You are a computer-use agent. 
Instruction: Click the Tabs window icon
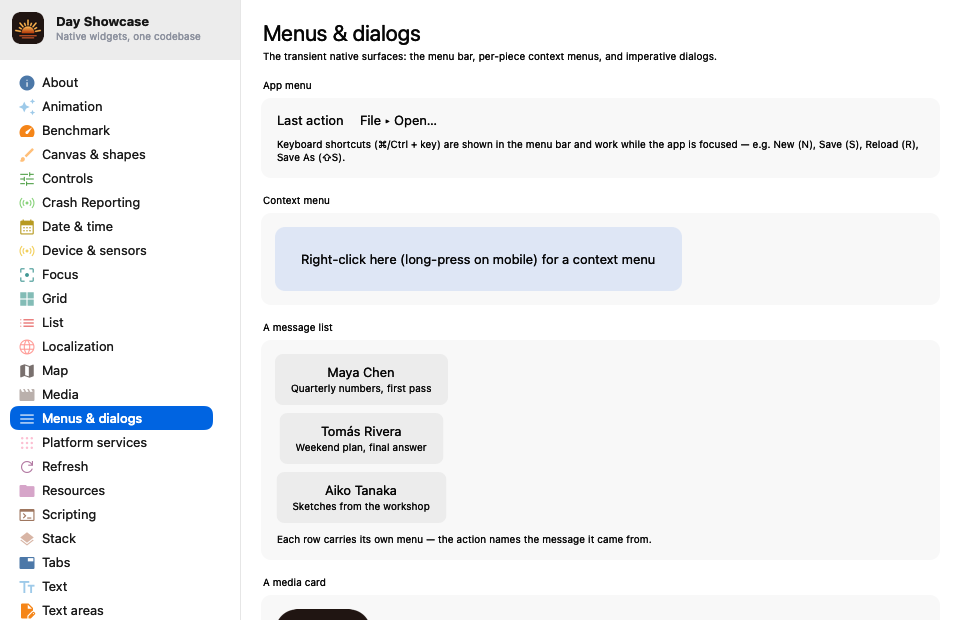pos(27,562)
